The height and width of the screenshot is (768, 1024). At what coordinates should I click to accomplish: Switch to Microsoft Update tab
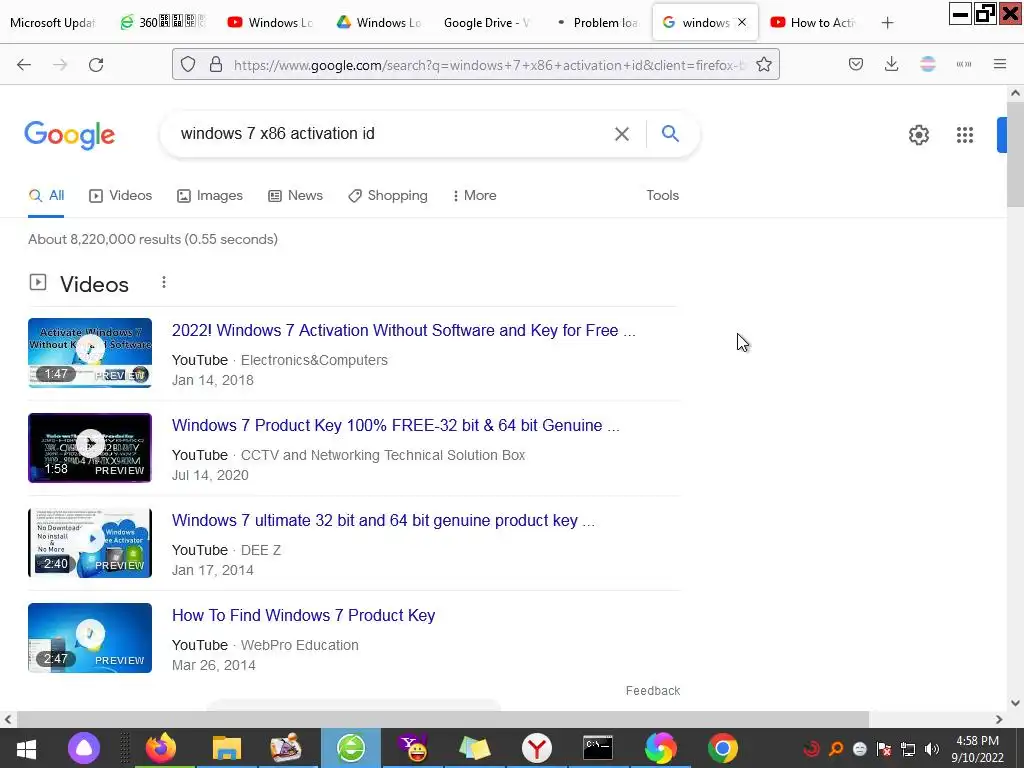[52, 23]
